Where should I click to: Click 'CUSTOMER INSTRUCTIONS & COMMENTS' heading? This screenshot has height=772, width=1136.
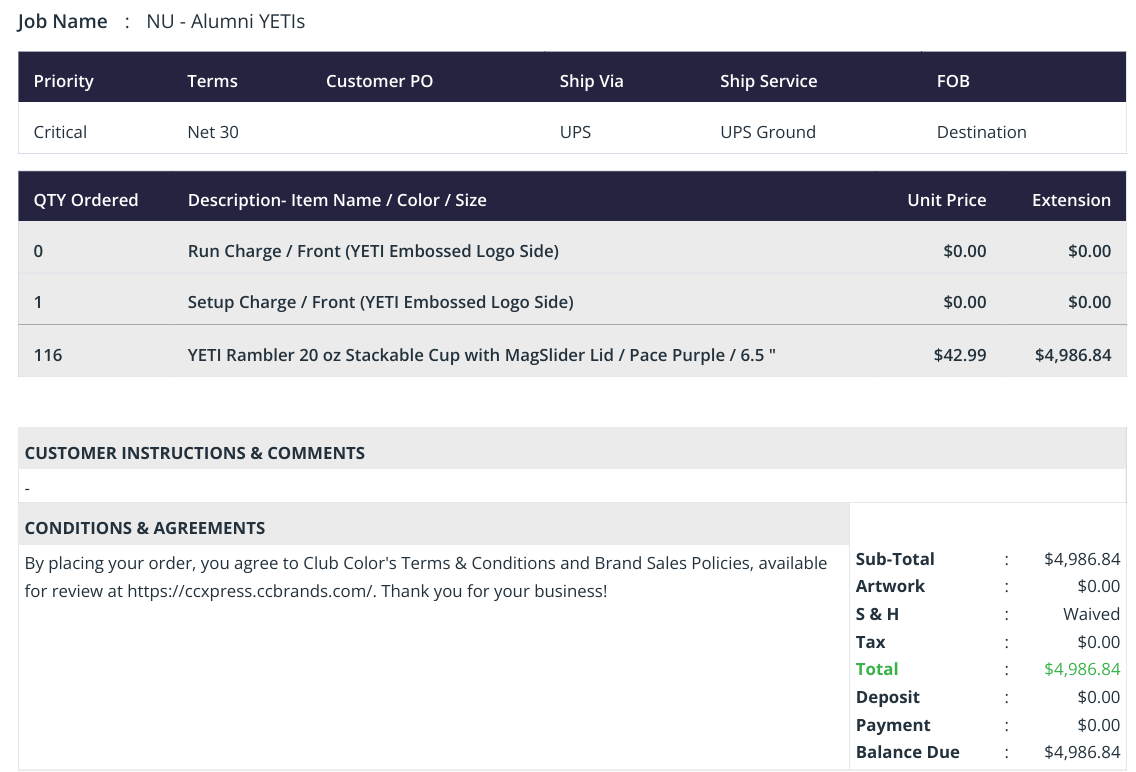point(195,453)
